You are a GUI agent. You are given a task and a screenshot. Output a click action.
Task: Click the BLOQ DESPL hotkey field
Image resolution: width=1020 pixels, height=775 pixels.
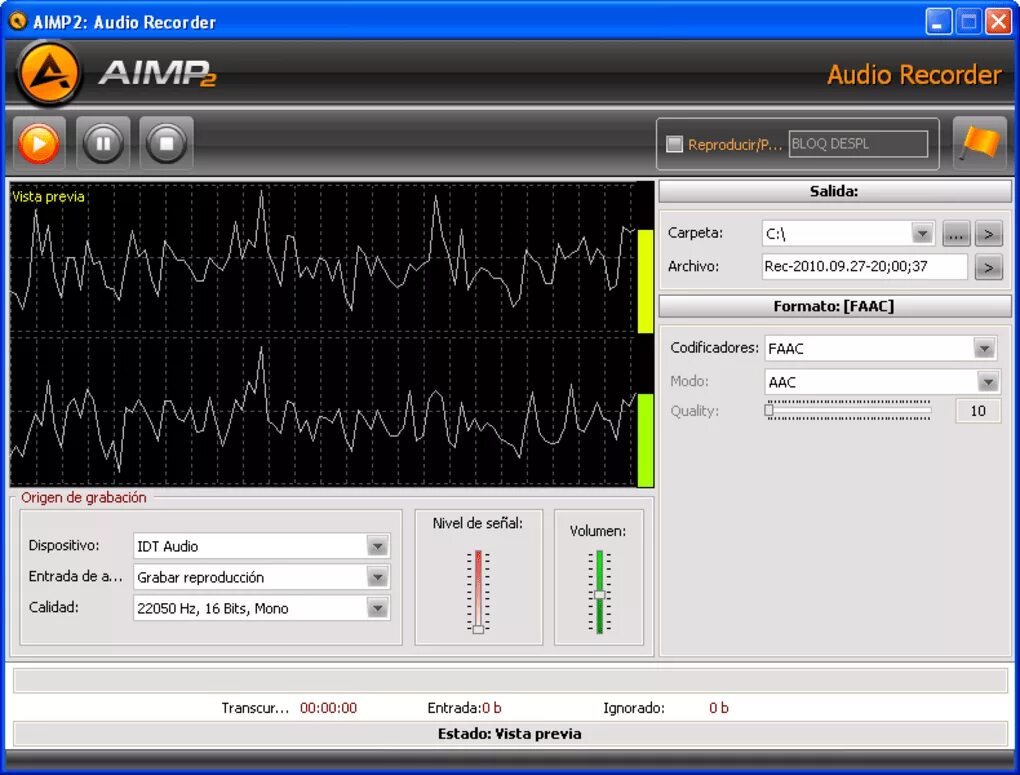click(858, 144)
